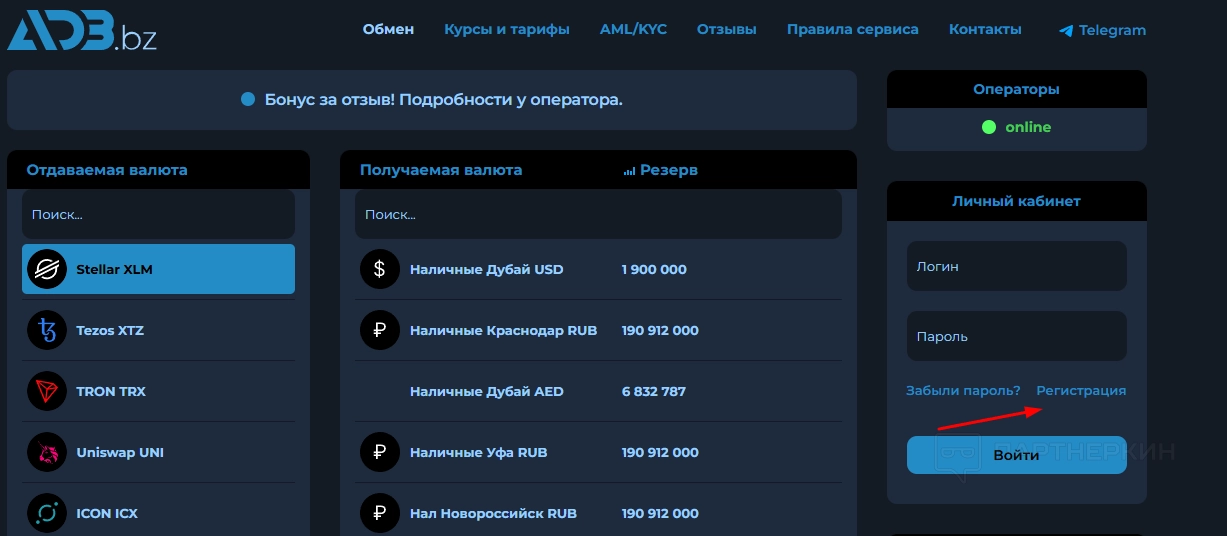This screenshot has width=1227, height=536.
Task: Open the Курсы и тарифы menu
Action: coord(507,29)
